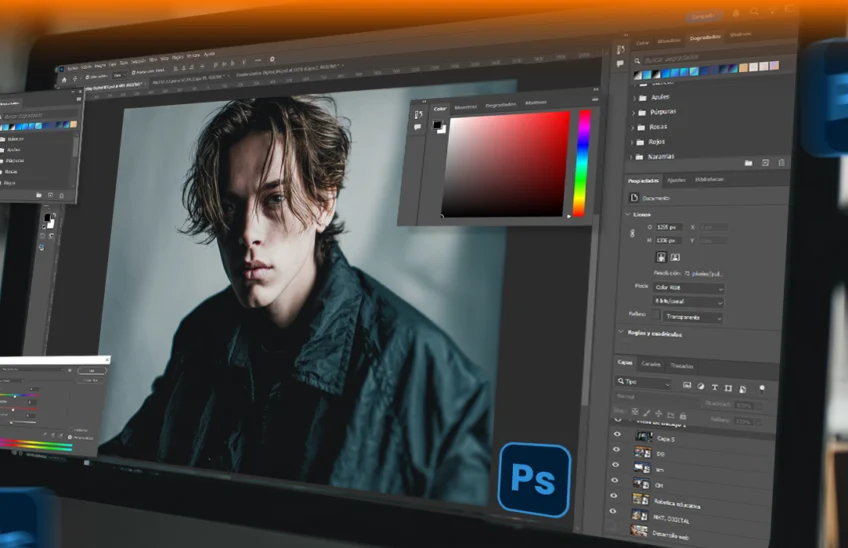Viewport: 848px width, 548px height.
Task: Open the Color RGB mode dropdown
Action: [x=688, y=288]
